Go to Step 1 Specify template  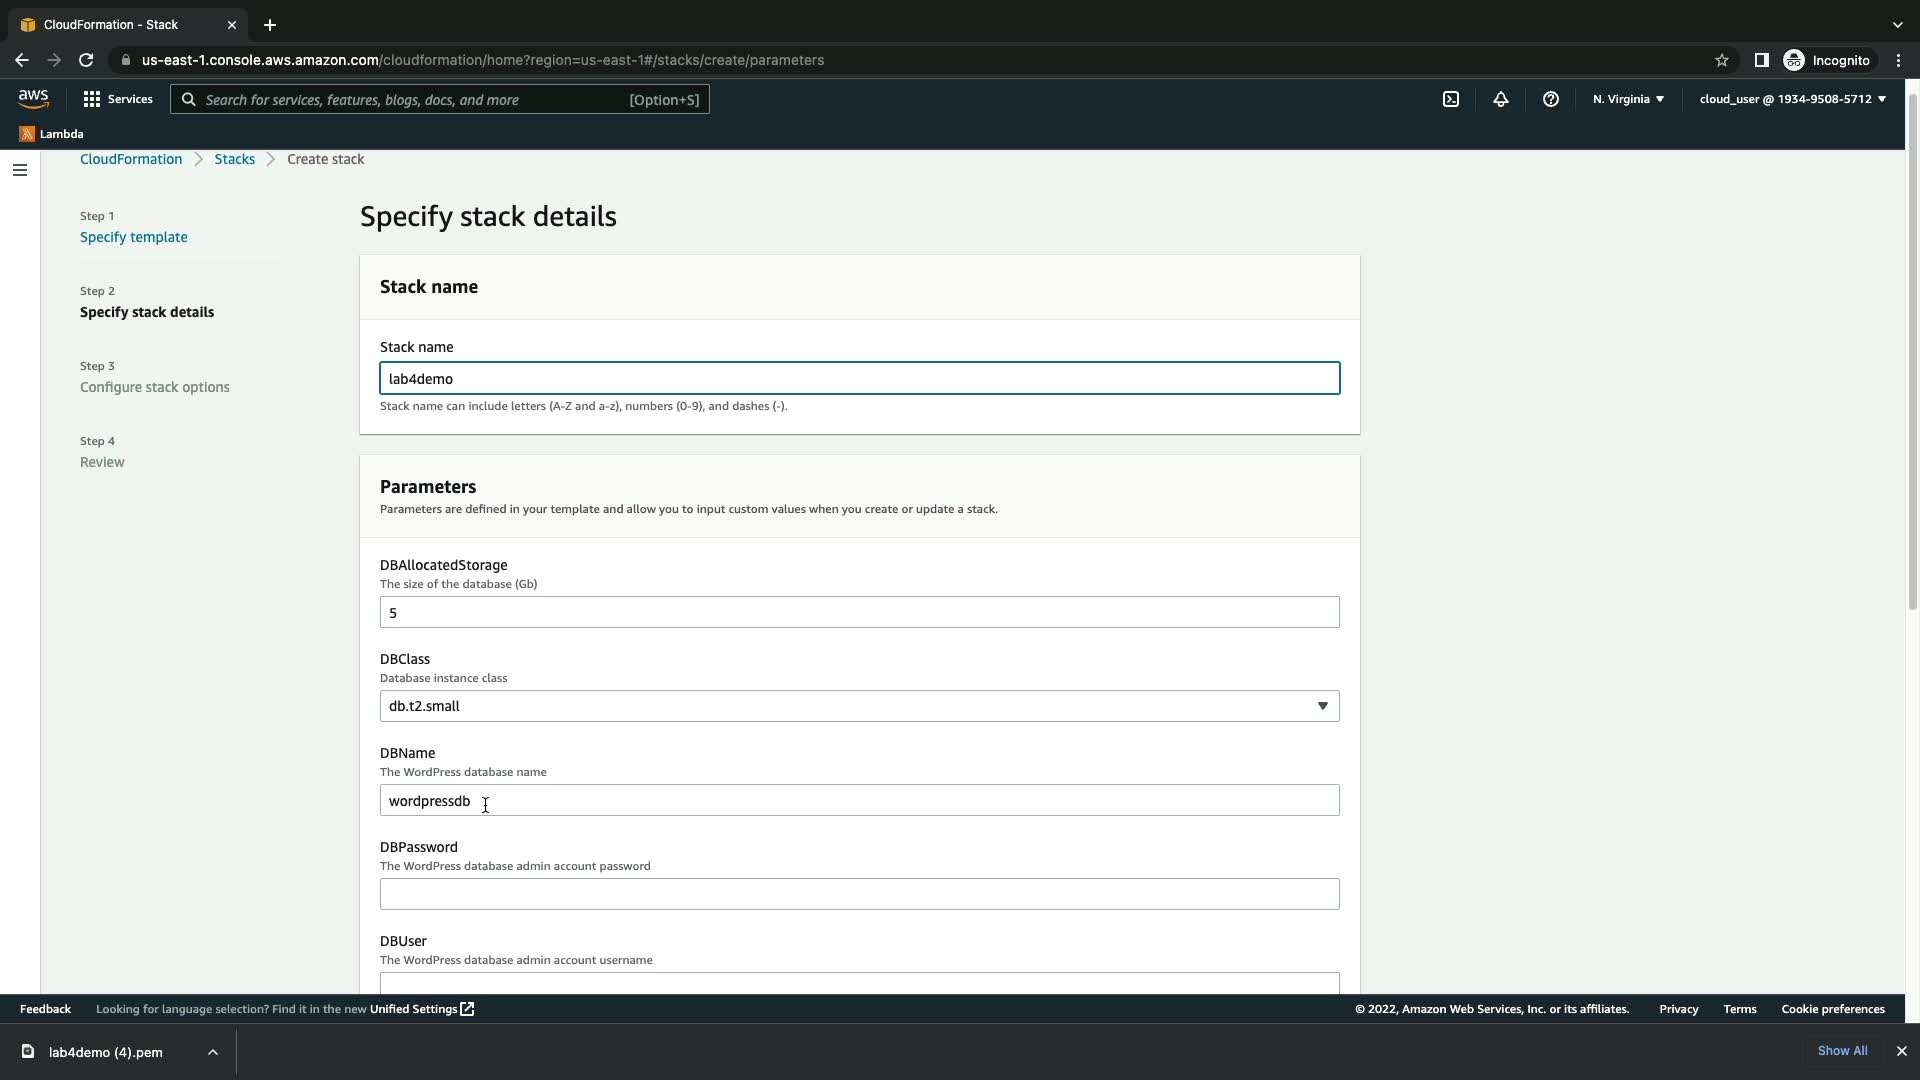point(134,237)
